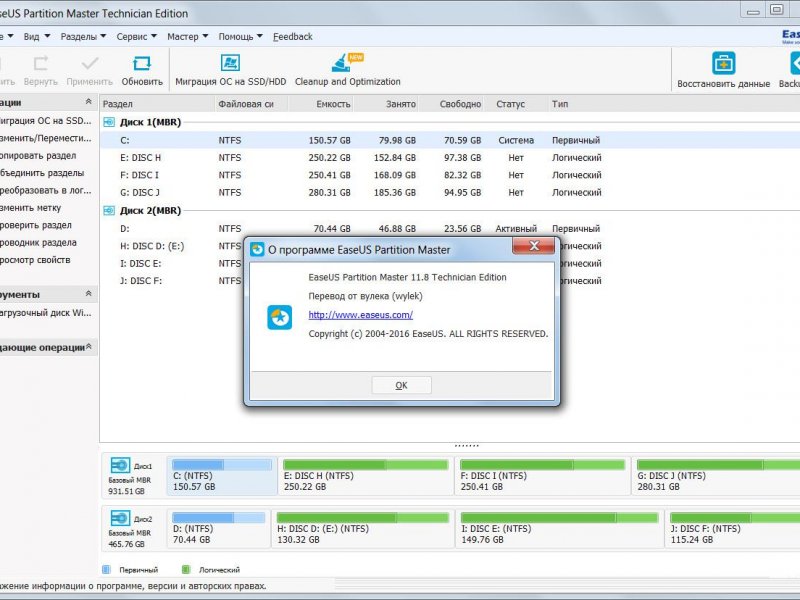
Task: Select the F: DISC I partition row
Action: (450, 175)
